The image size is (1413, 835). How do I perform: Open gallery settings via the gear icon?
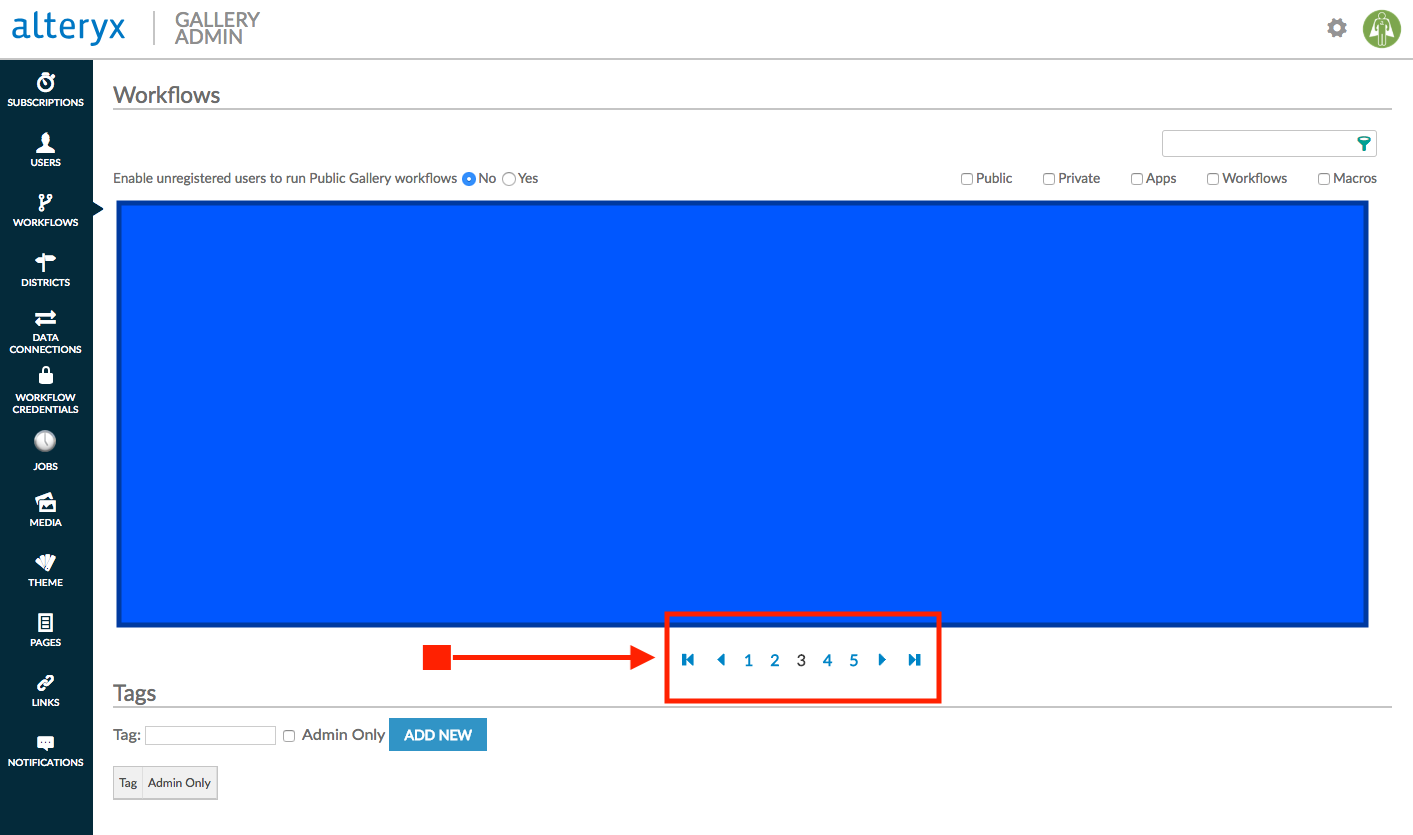[1336, 28]
